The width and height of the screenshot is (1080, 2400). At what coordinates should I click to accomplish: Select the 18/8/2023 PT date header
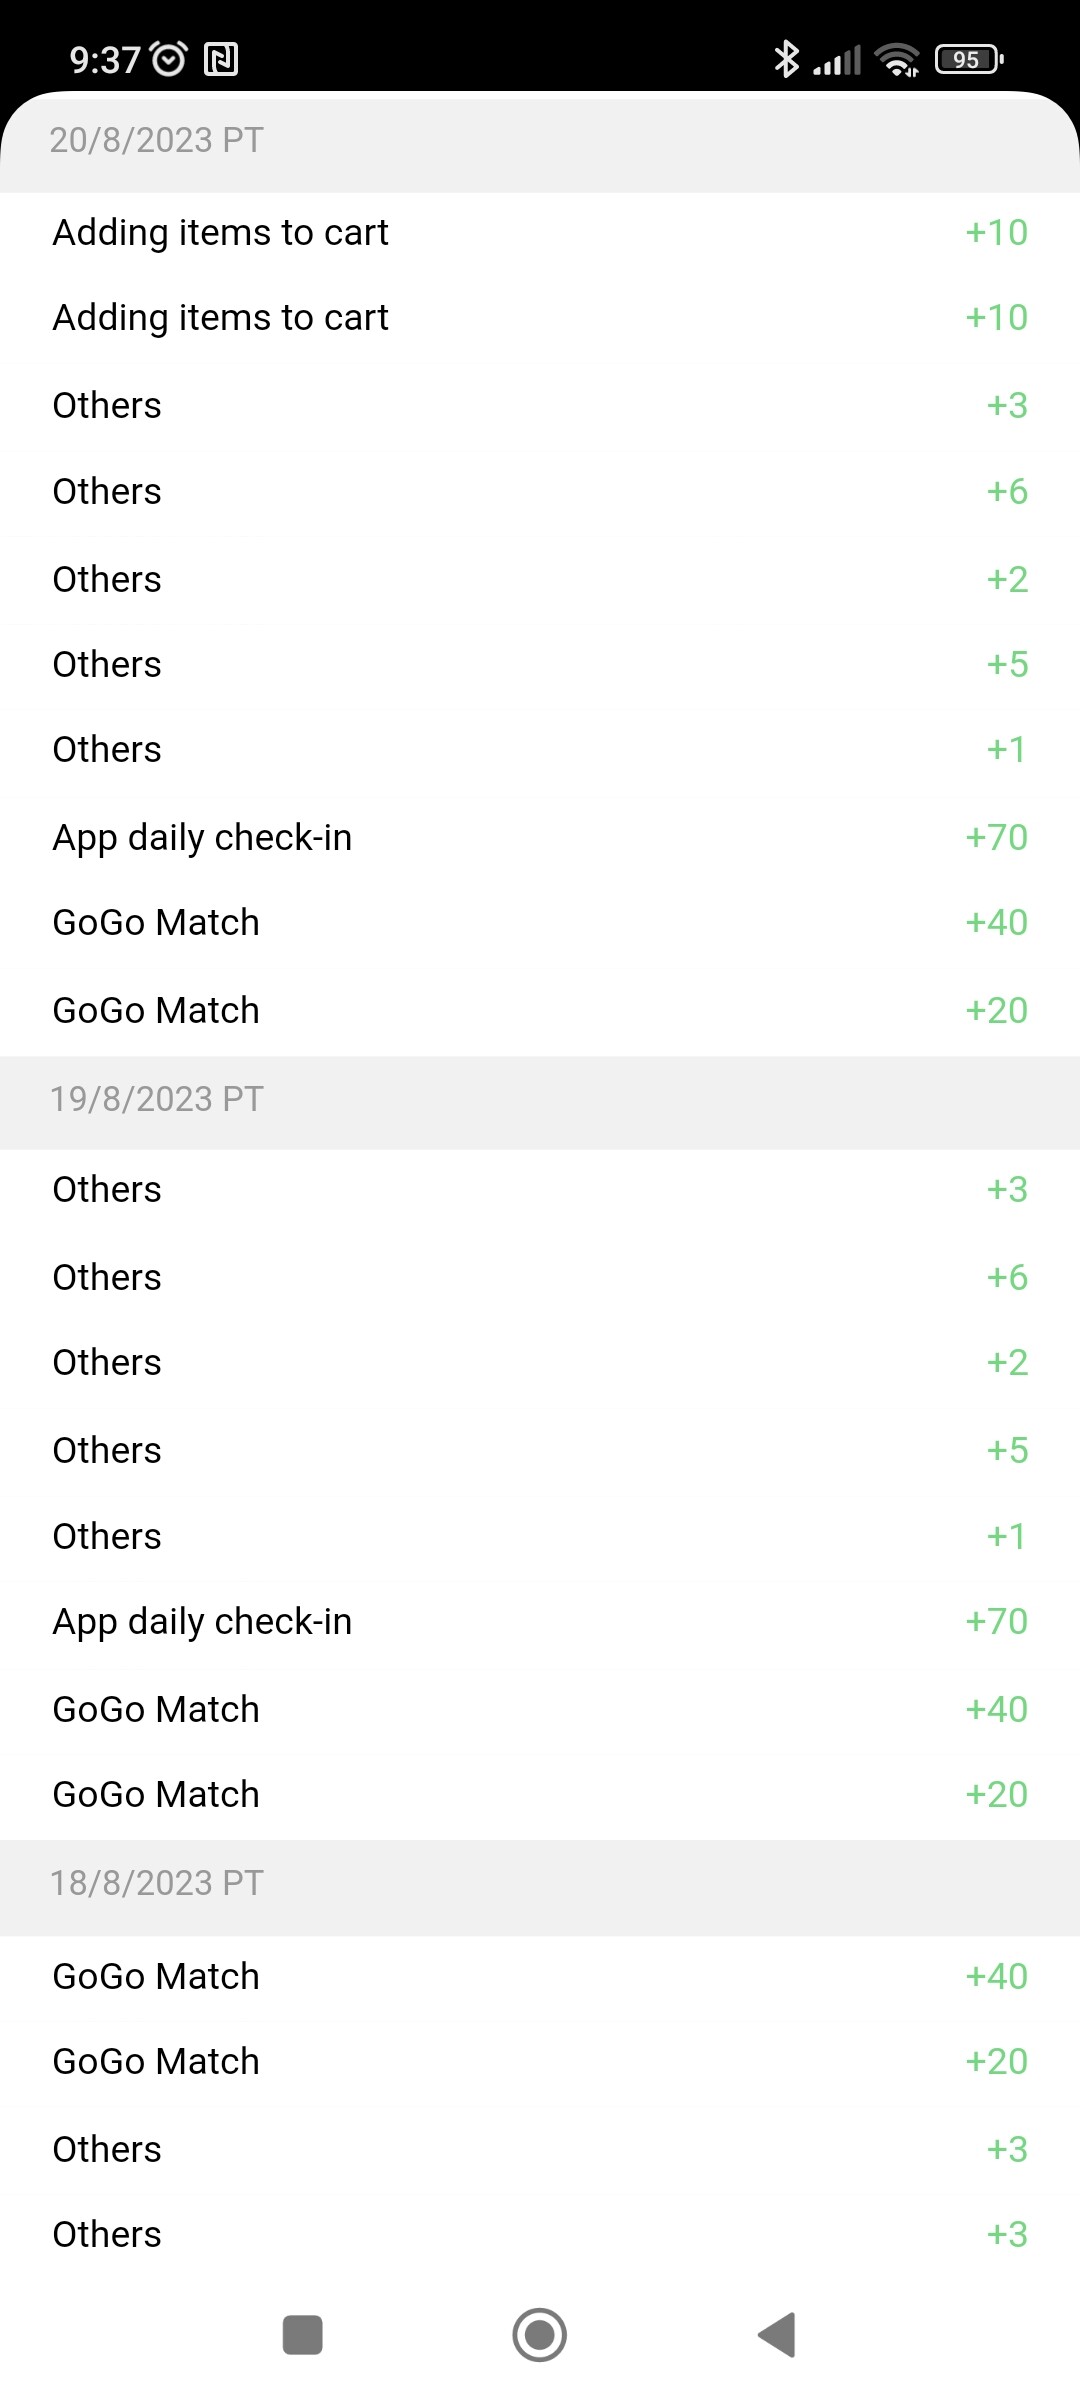coord(157,1883)
